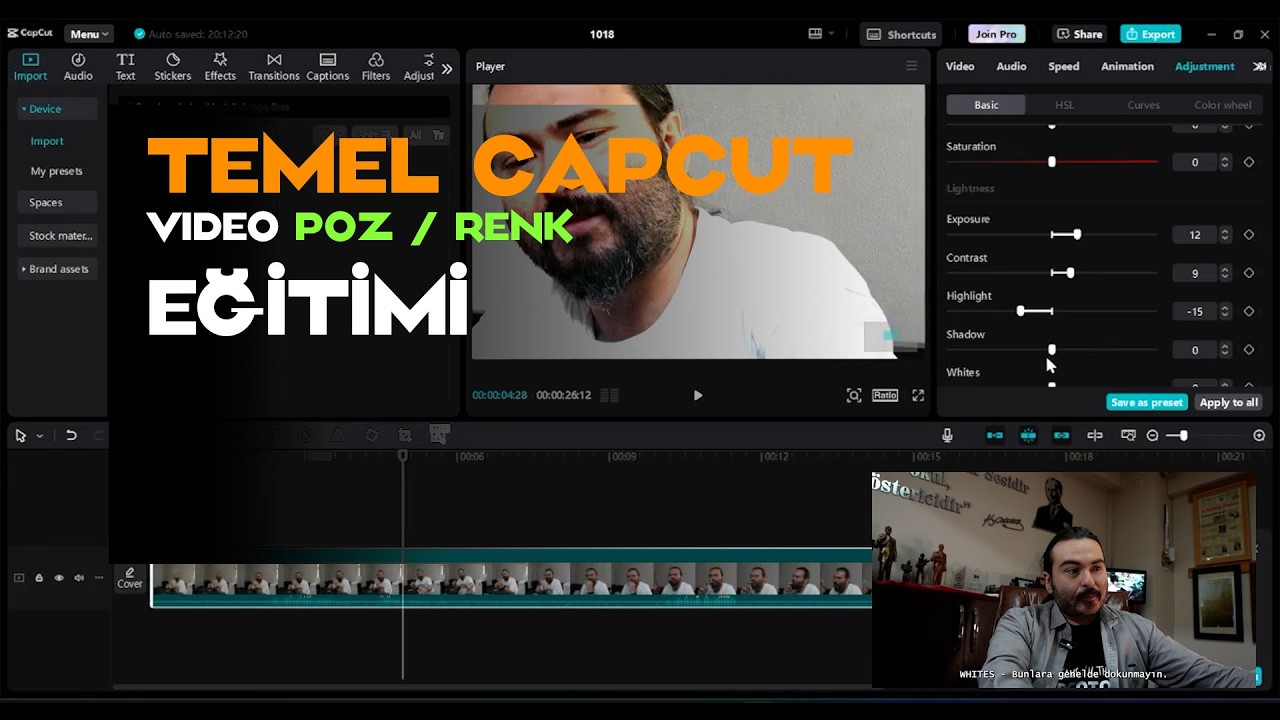Switch to the Audio inspector tab

click(1011, 66)
